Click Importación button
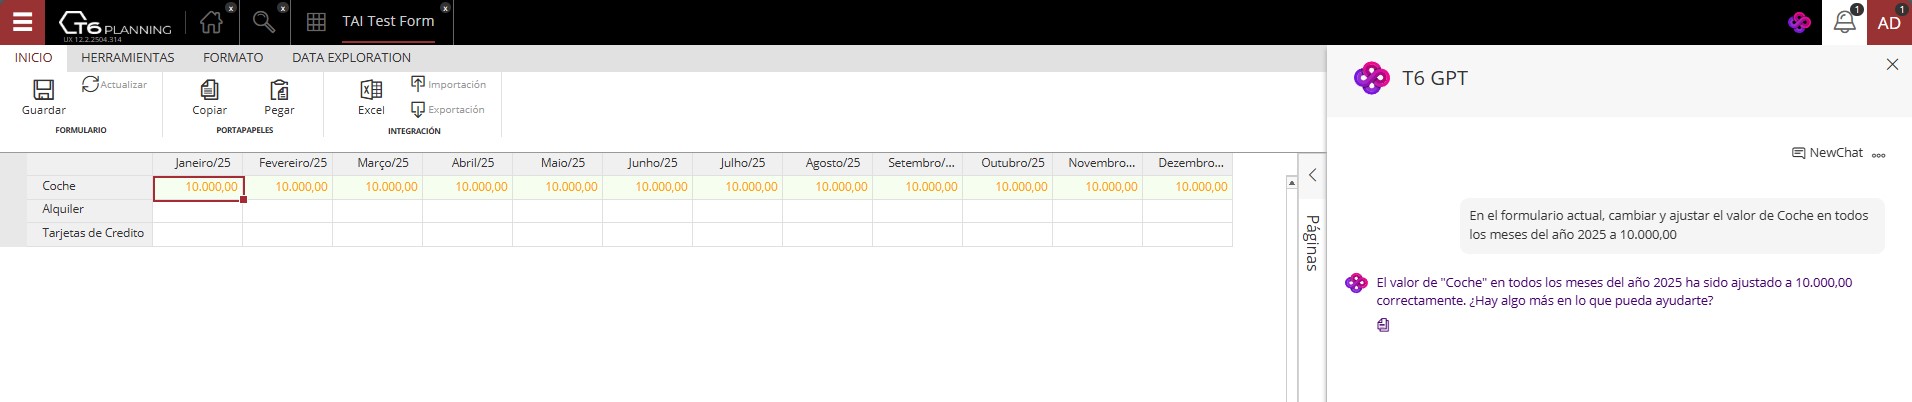The height and width of the screenshot is (402, 1912). click(x=448, y=84)
